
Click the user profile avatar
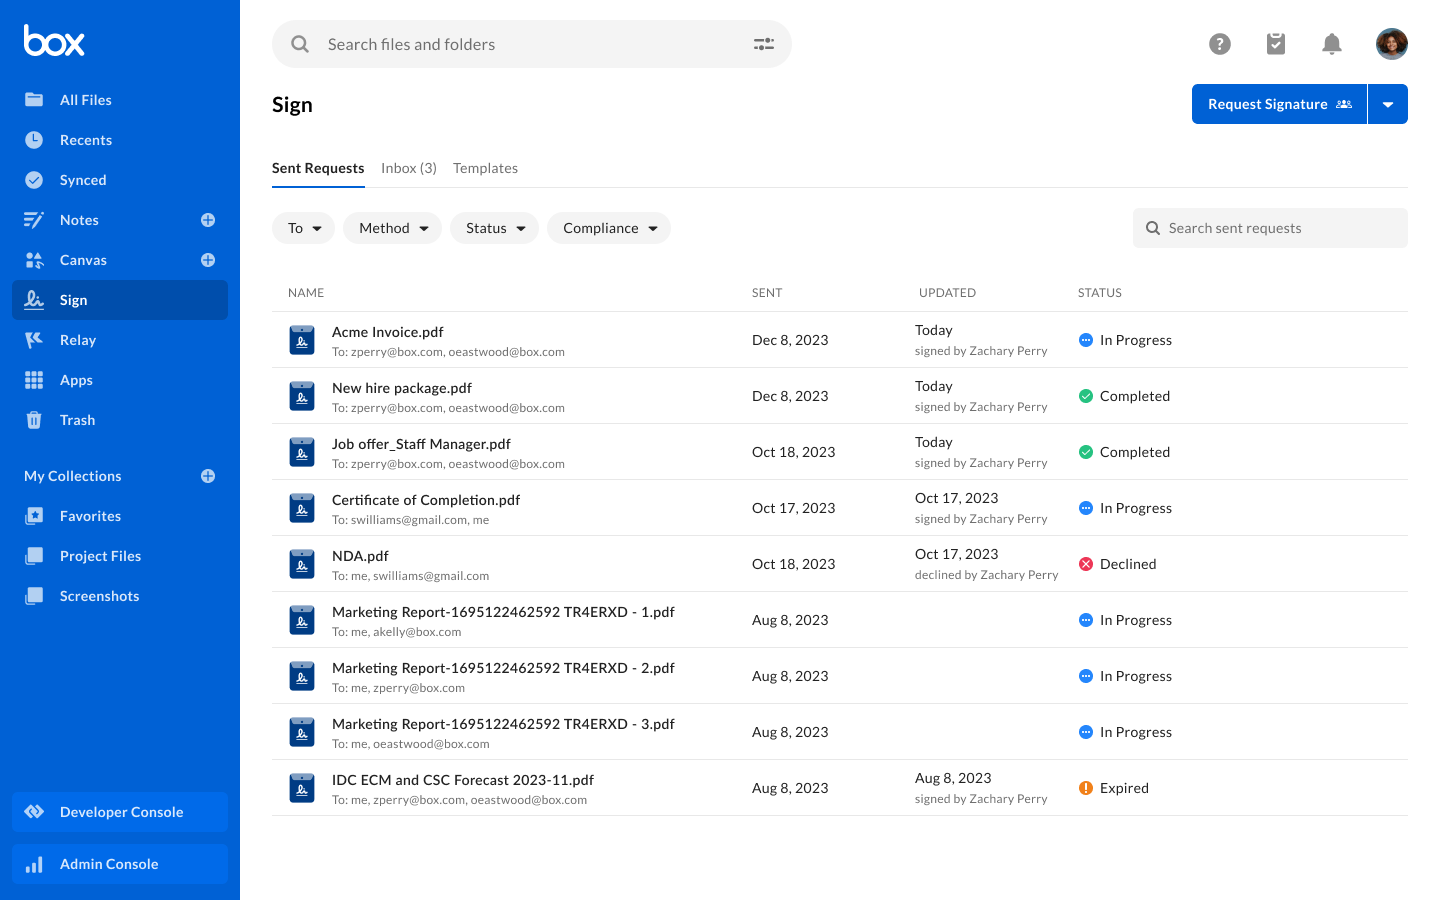coord(1391,44)
